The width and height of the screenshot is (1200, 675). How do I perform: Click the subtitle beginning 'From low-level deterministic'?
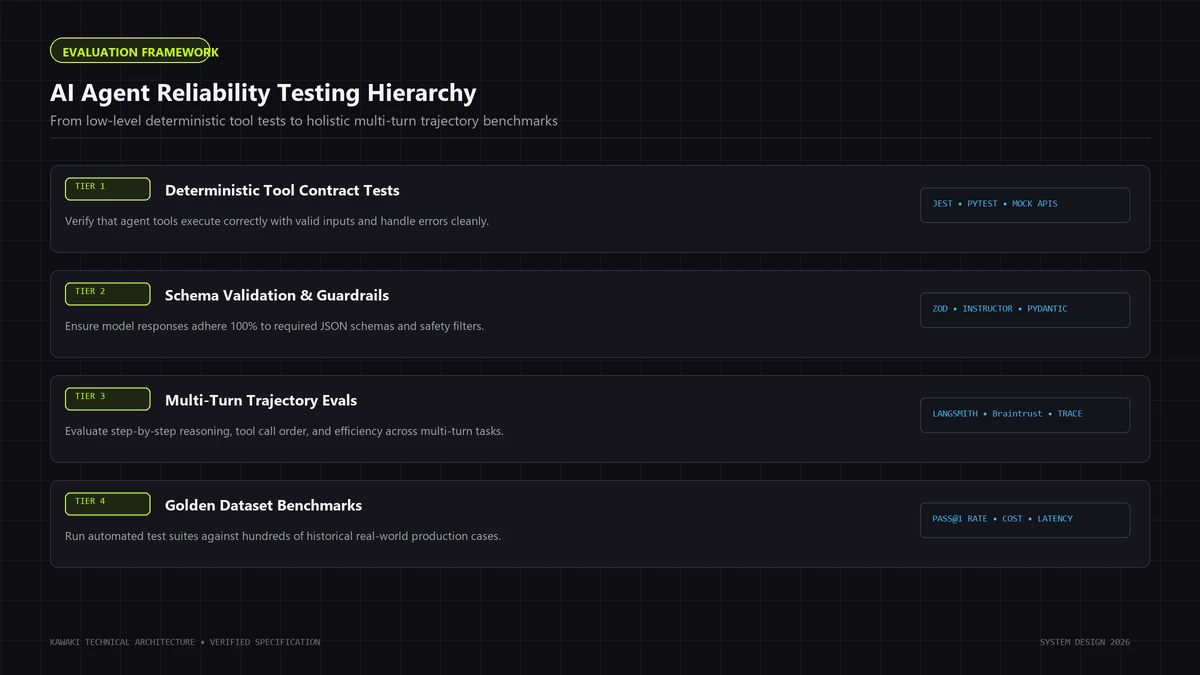tap(304, 121)
